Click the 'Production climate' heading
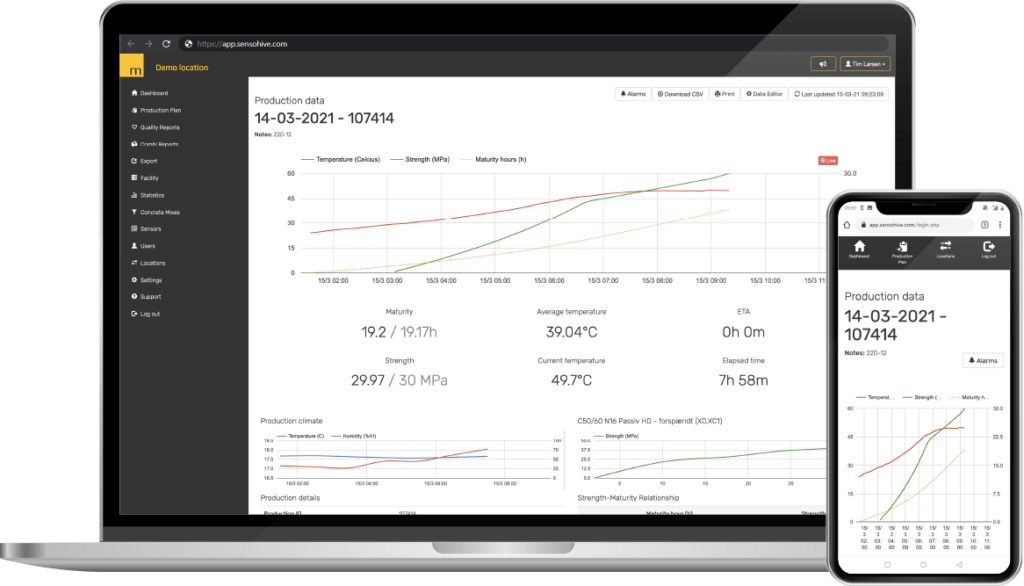The height and width of the screenshot is (586, 1024). tap(291, 421)
